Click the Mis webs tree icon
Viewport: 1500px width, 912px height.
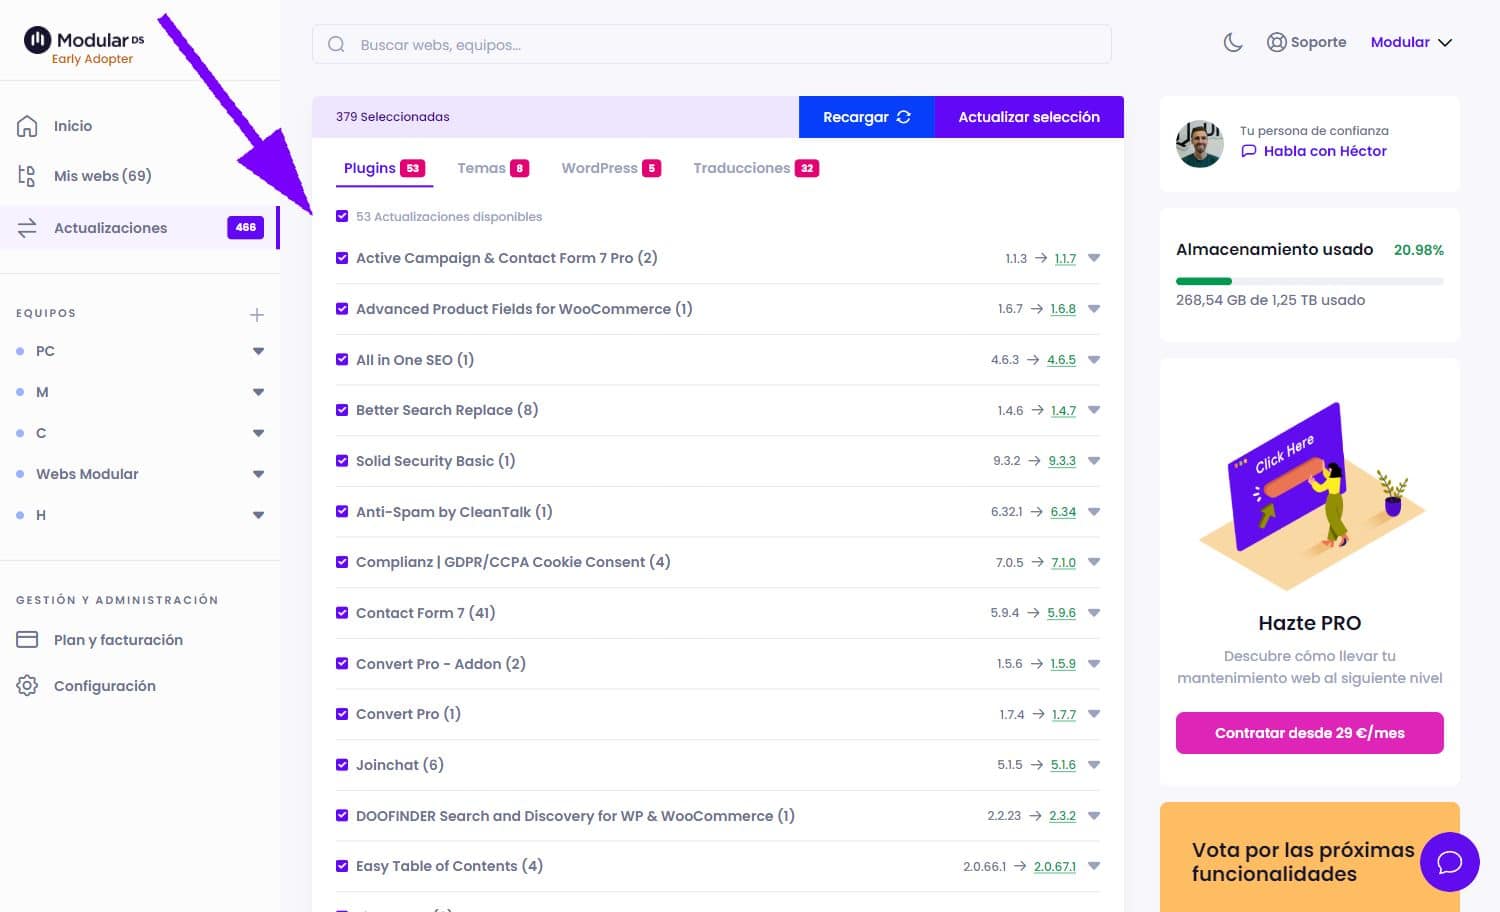tap(27, 176)
